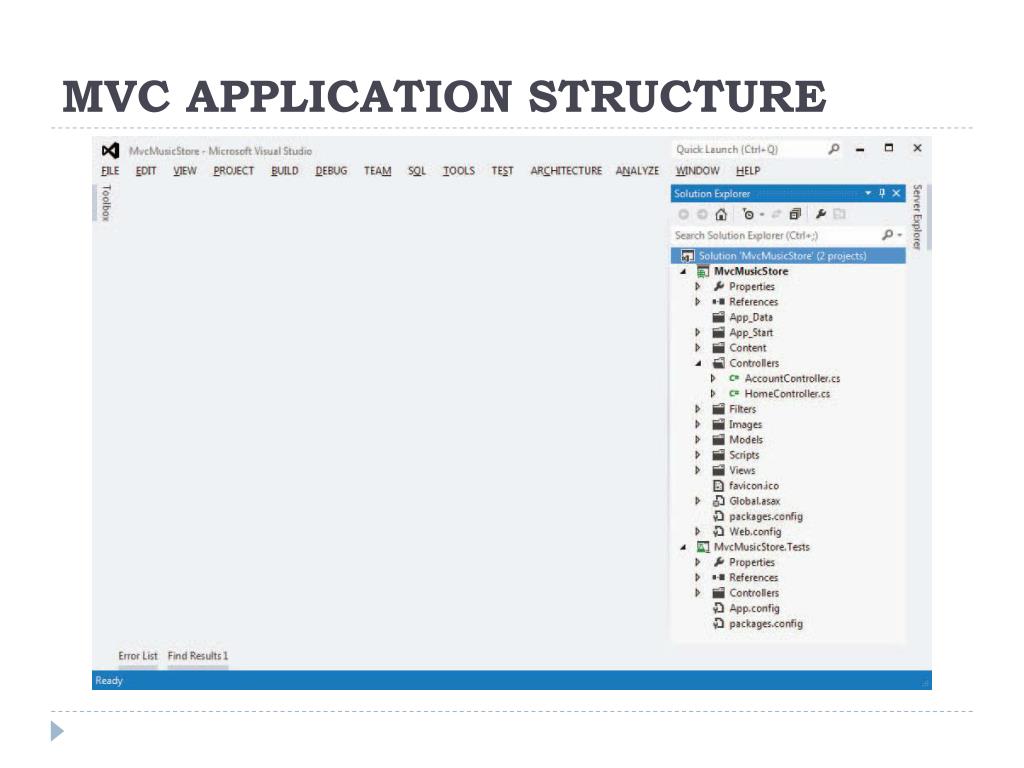The image size is (1024, 768).
Task: Open the WINDOW menu
Action: [697, 171]
